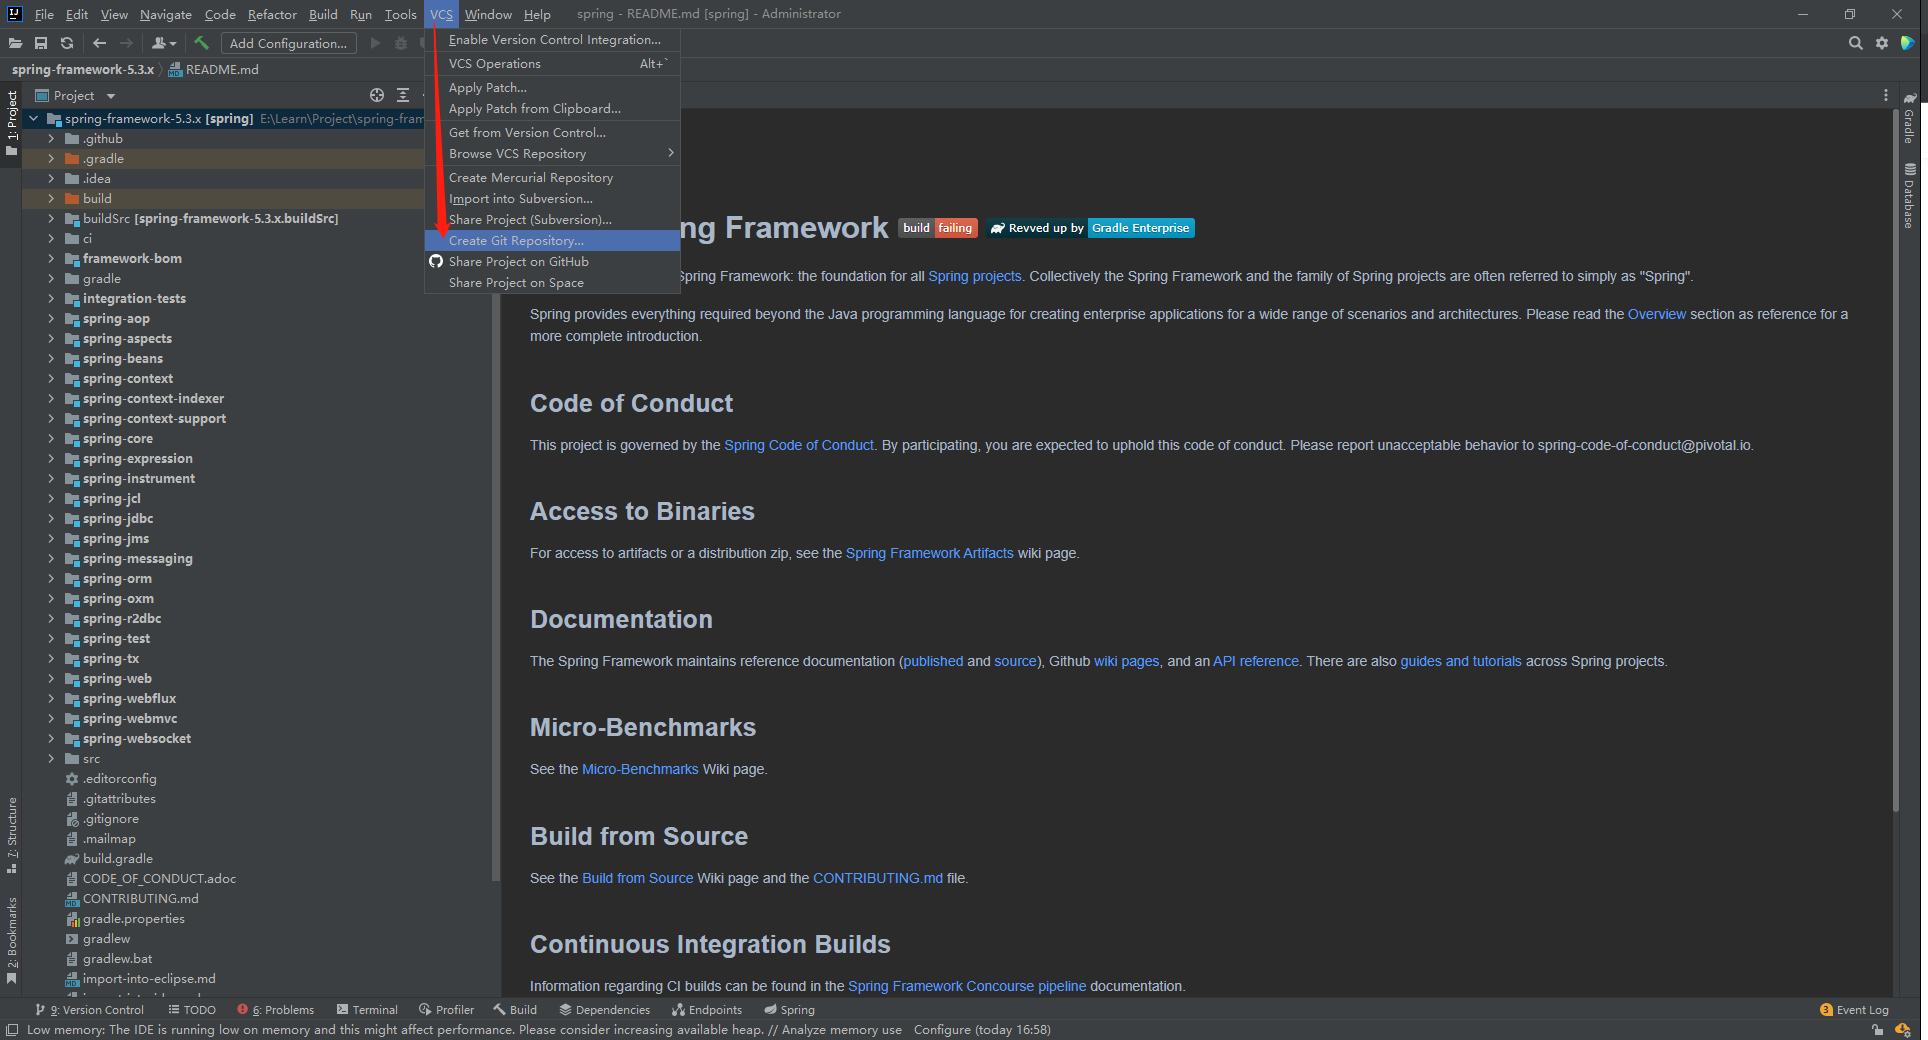Click the Back navigation arrow
The width and height of the screenshot is (1928, 1040).
pos(99,43)
